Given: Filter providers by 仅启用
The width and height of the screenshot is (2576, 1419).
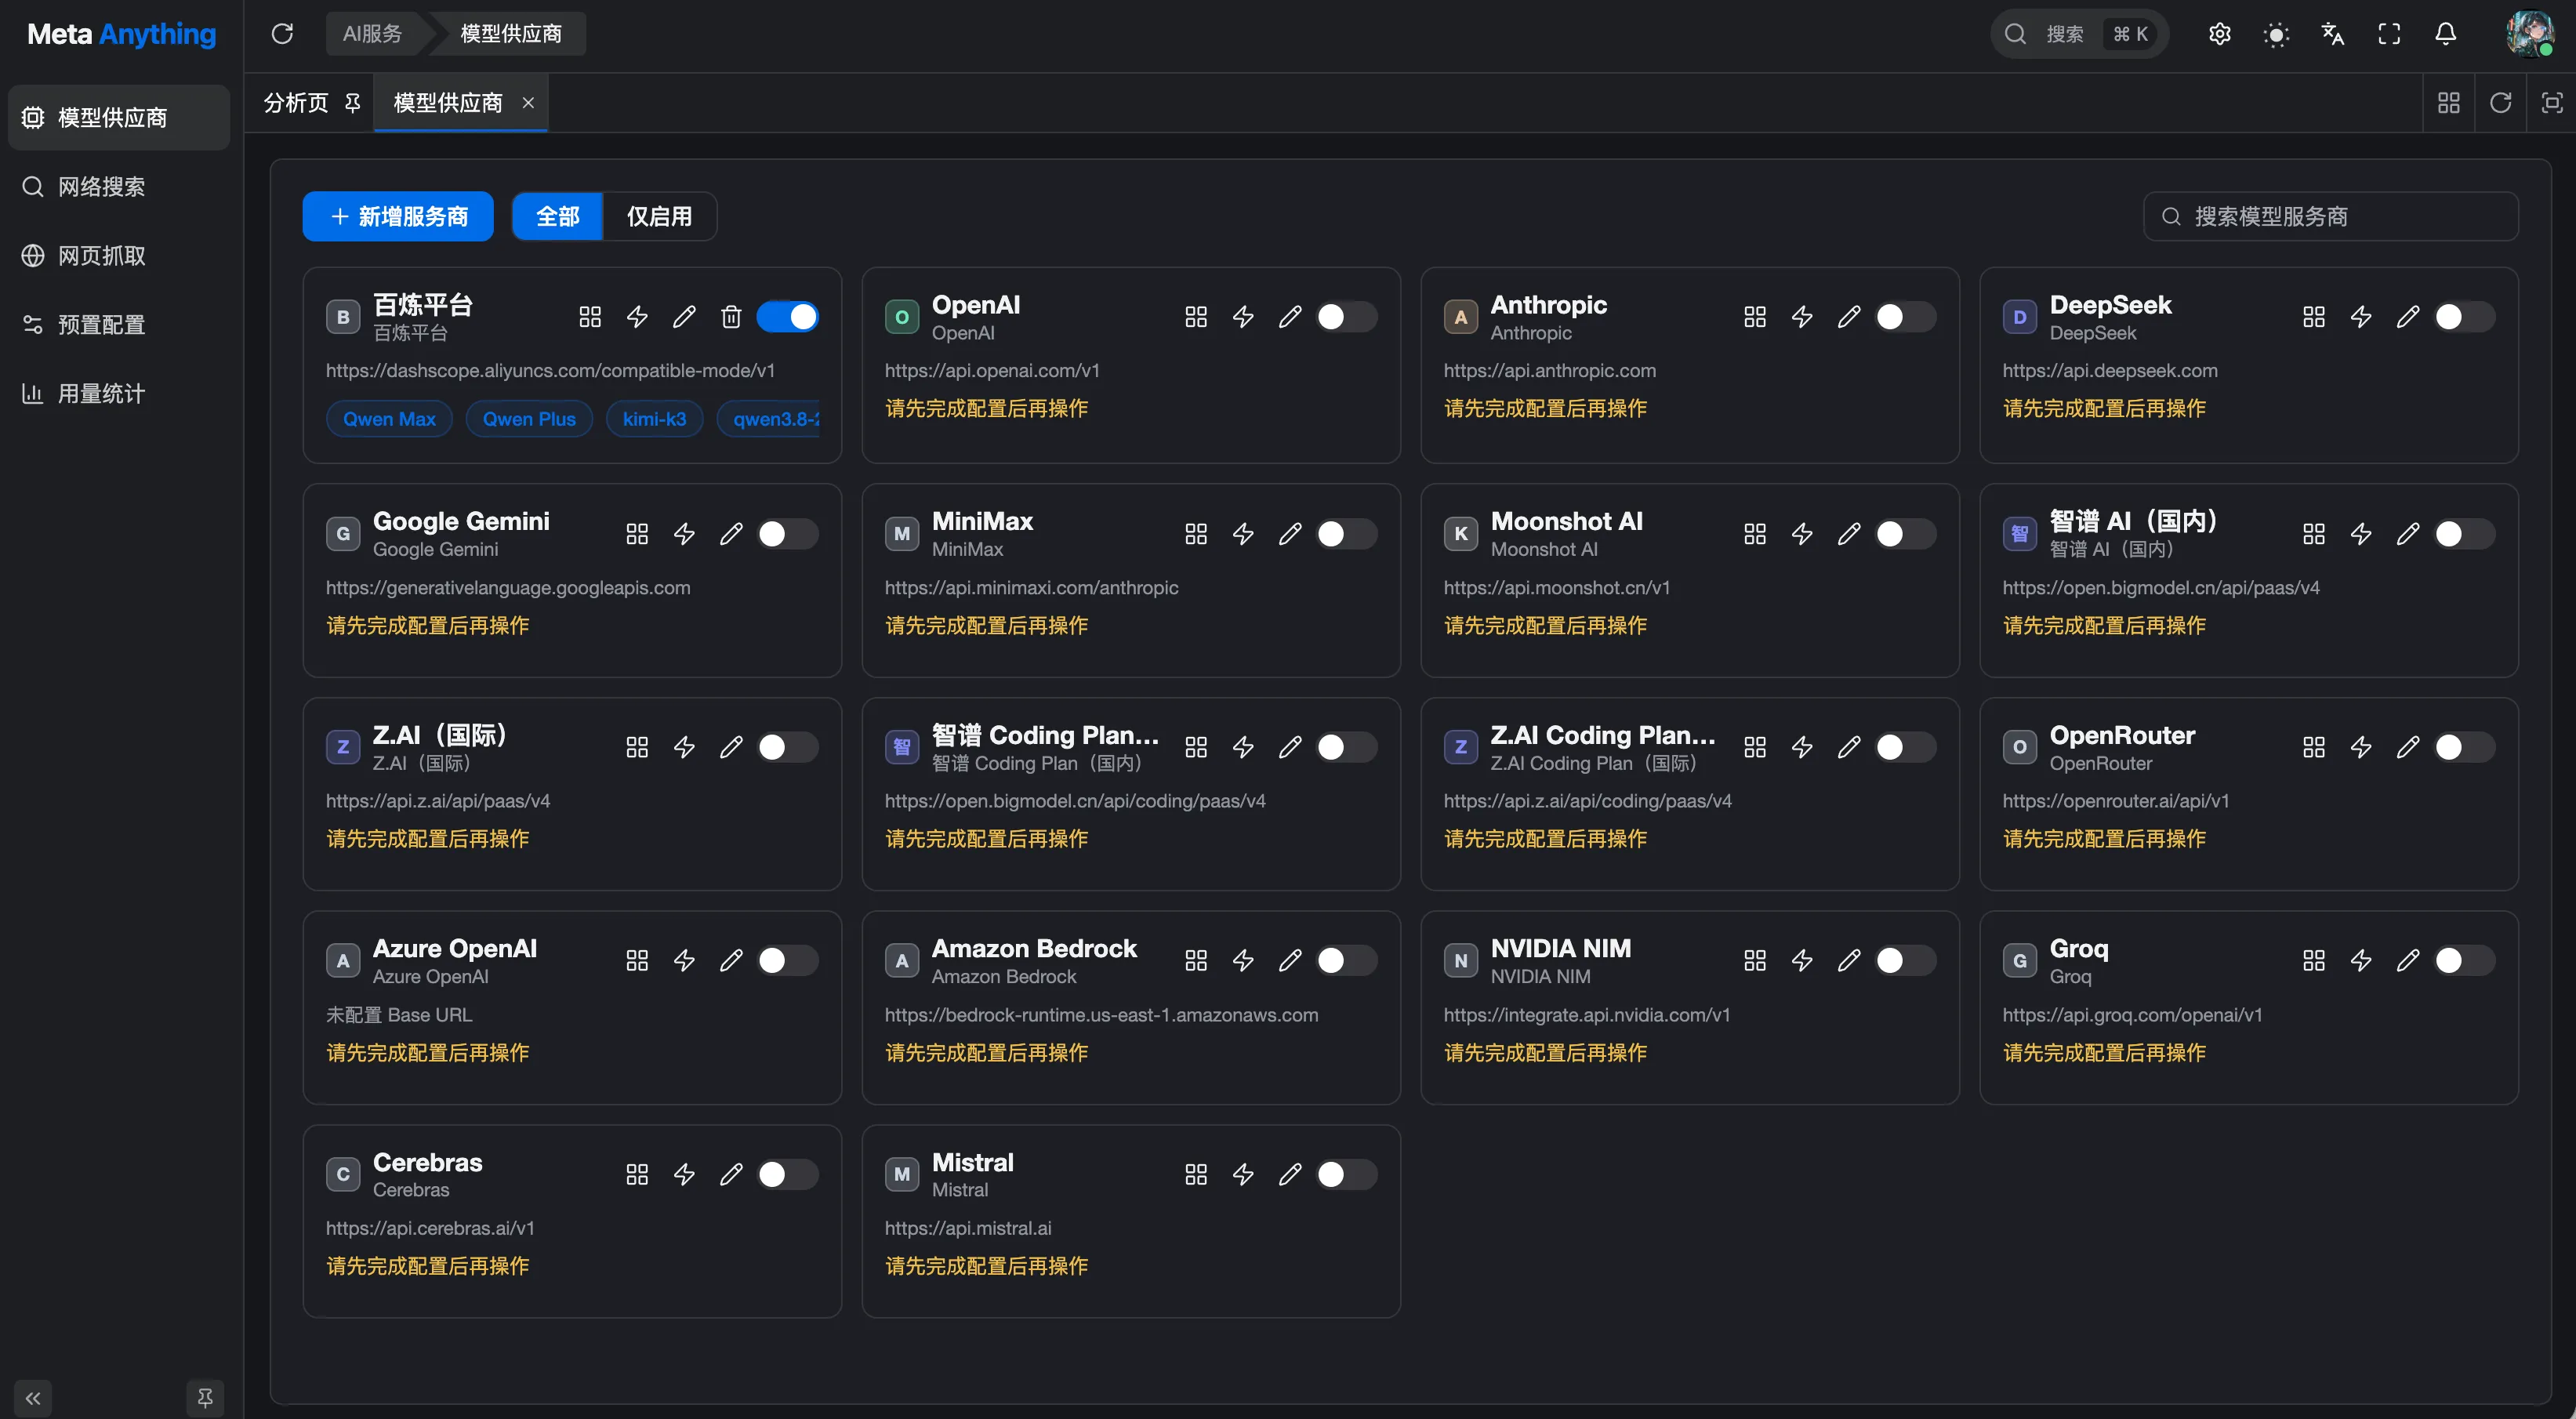Looking at the screenshot, I should (x=659, y=216).
